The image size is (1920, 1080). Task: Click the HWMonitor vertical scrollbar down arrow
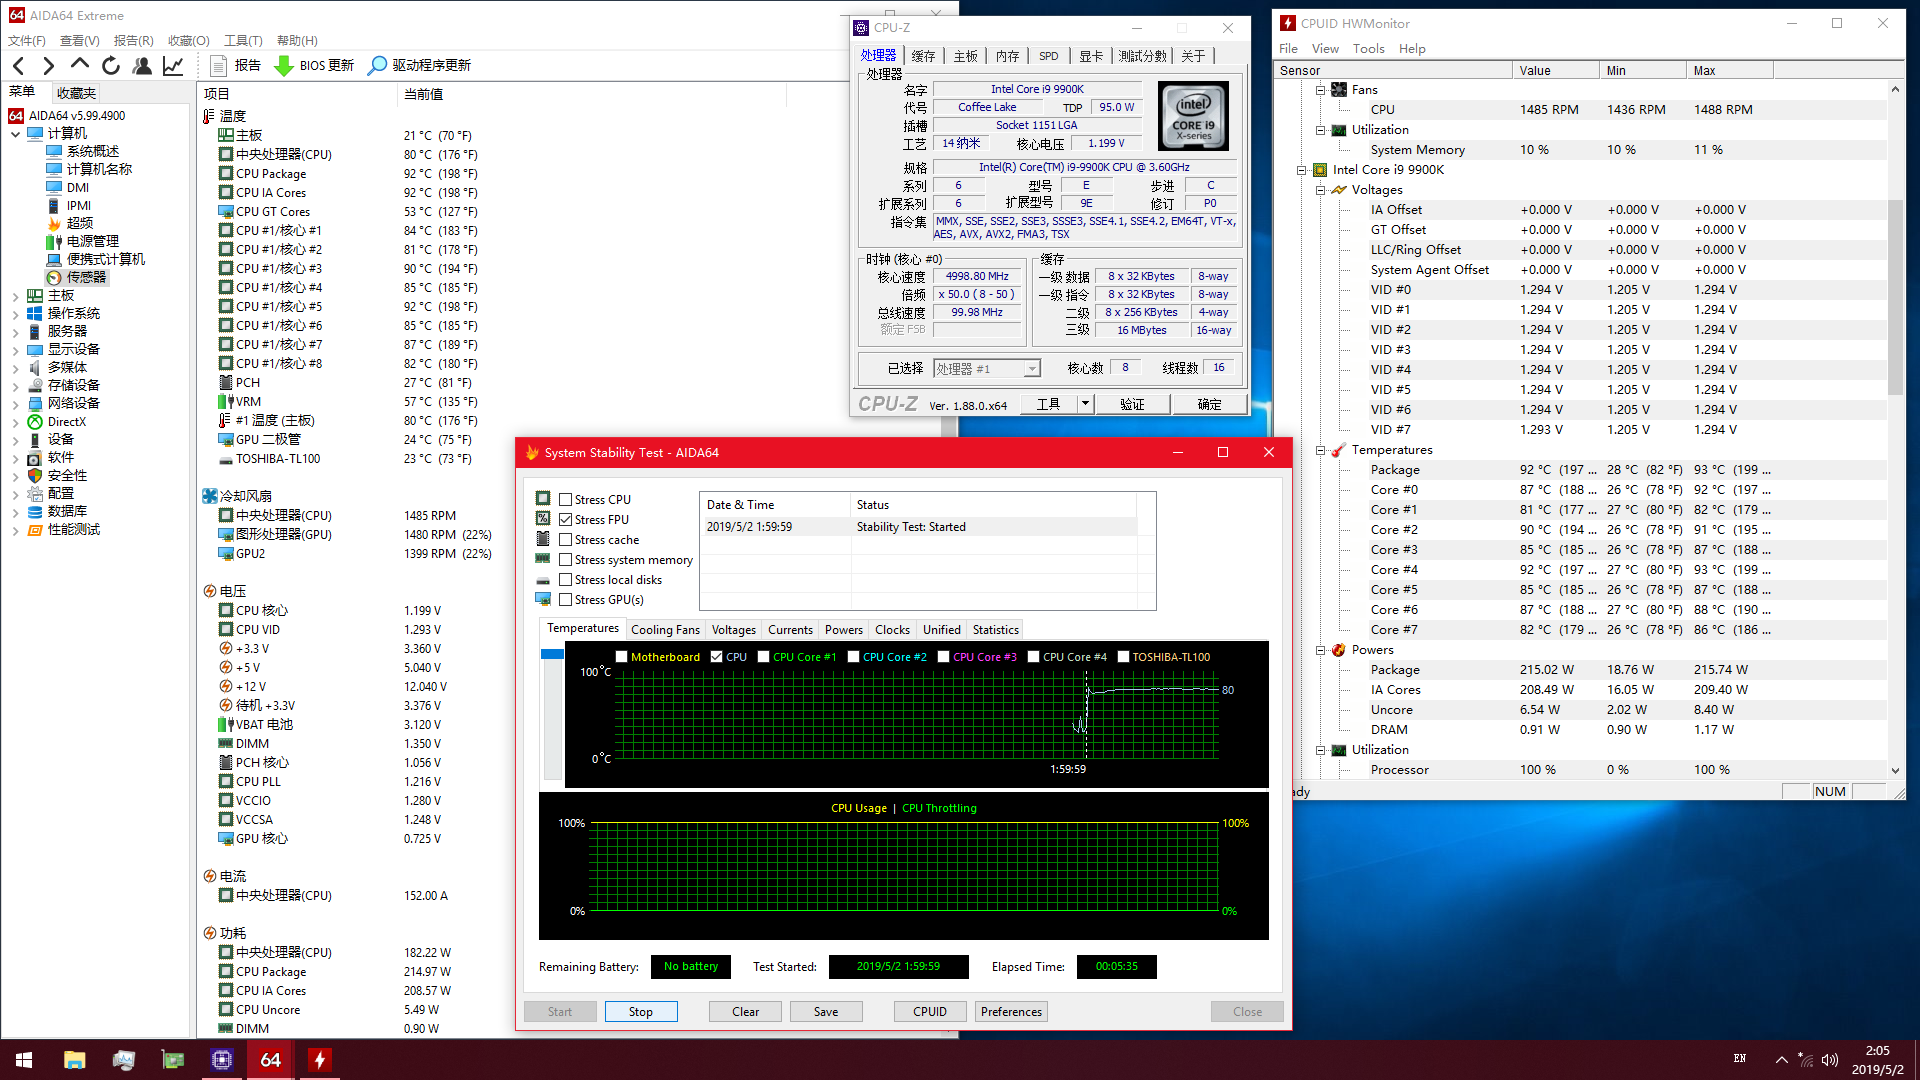point(1895,770)
